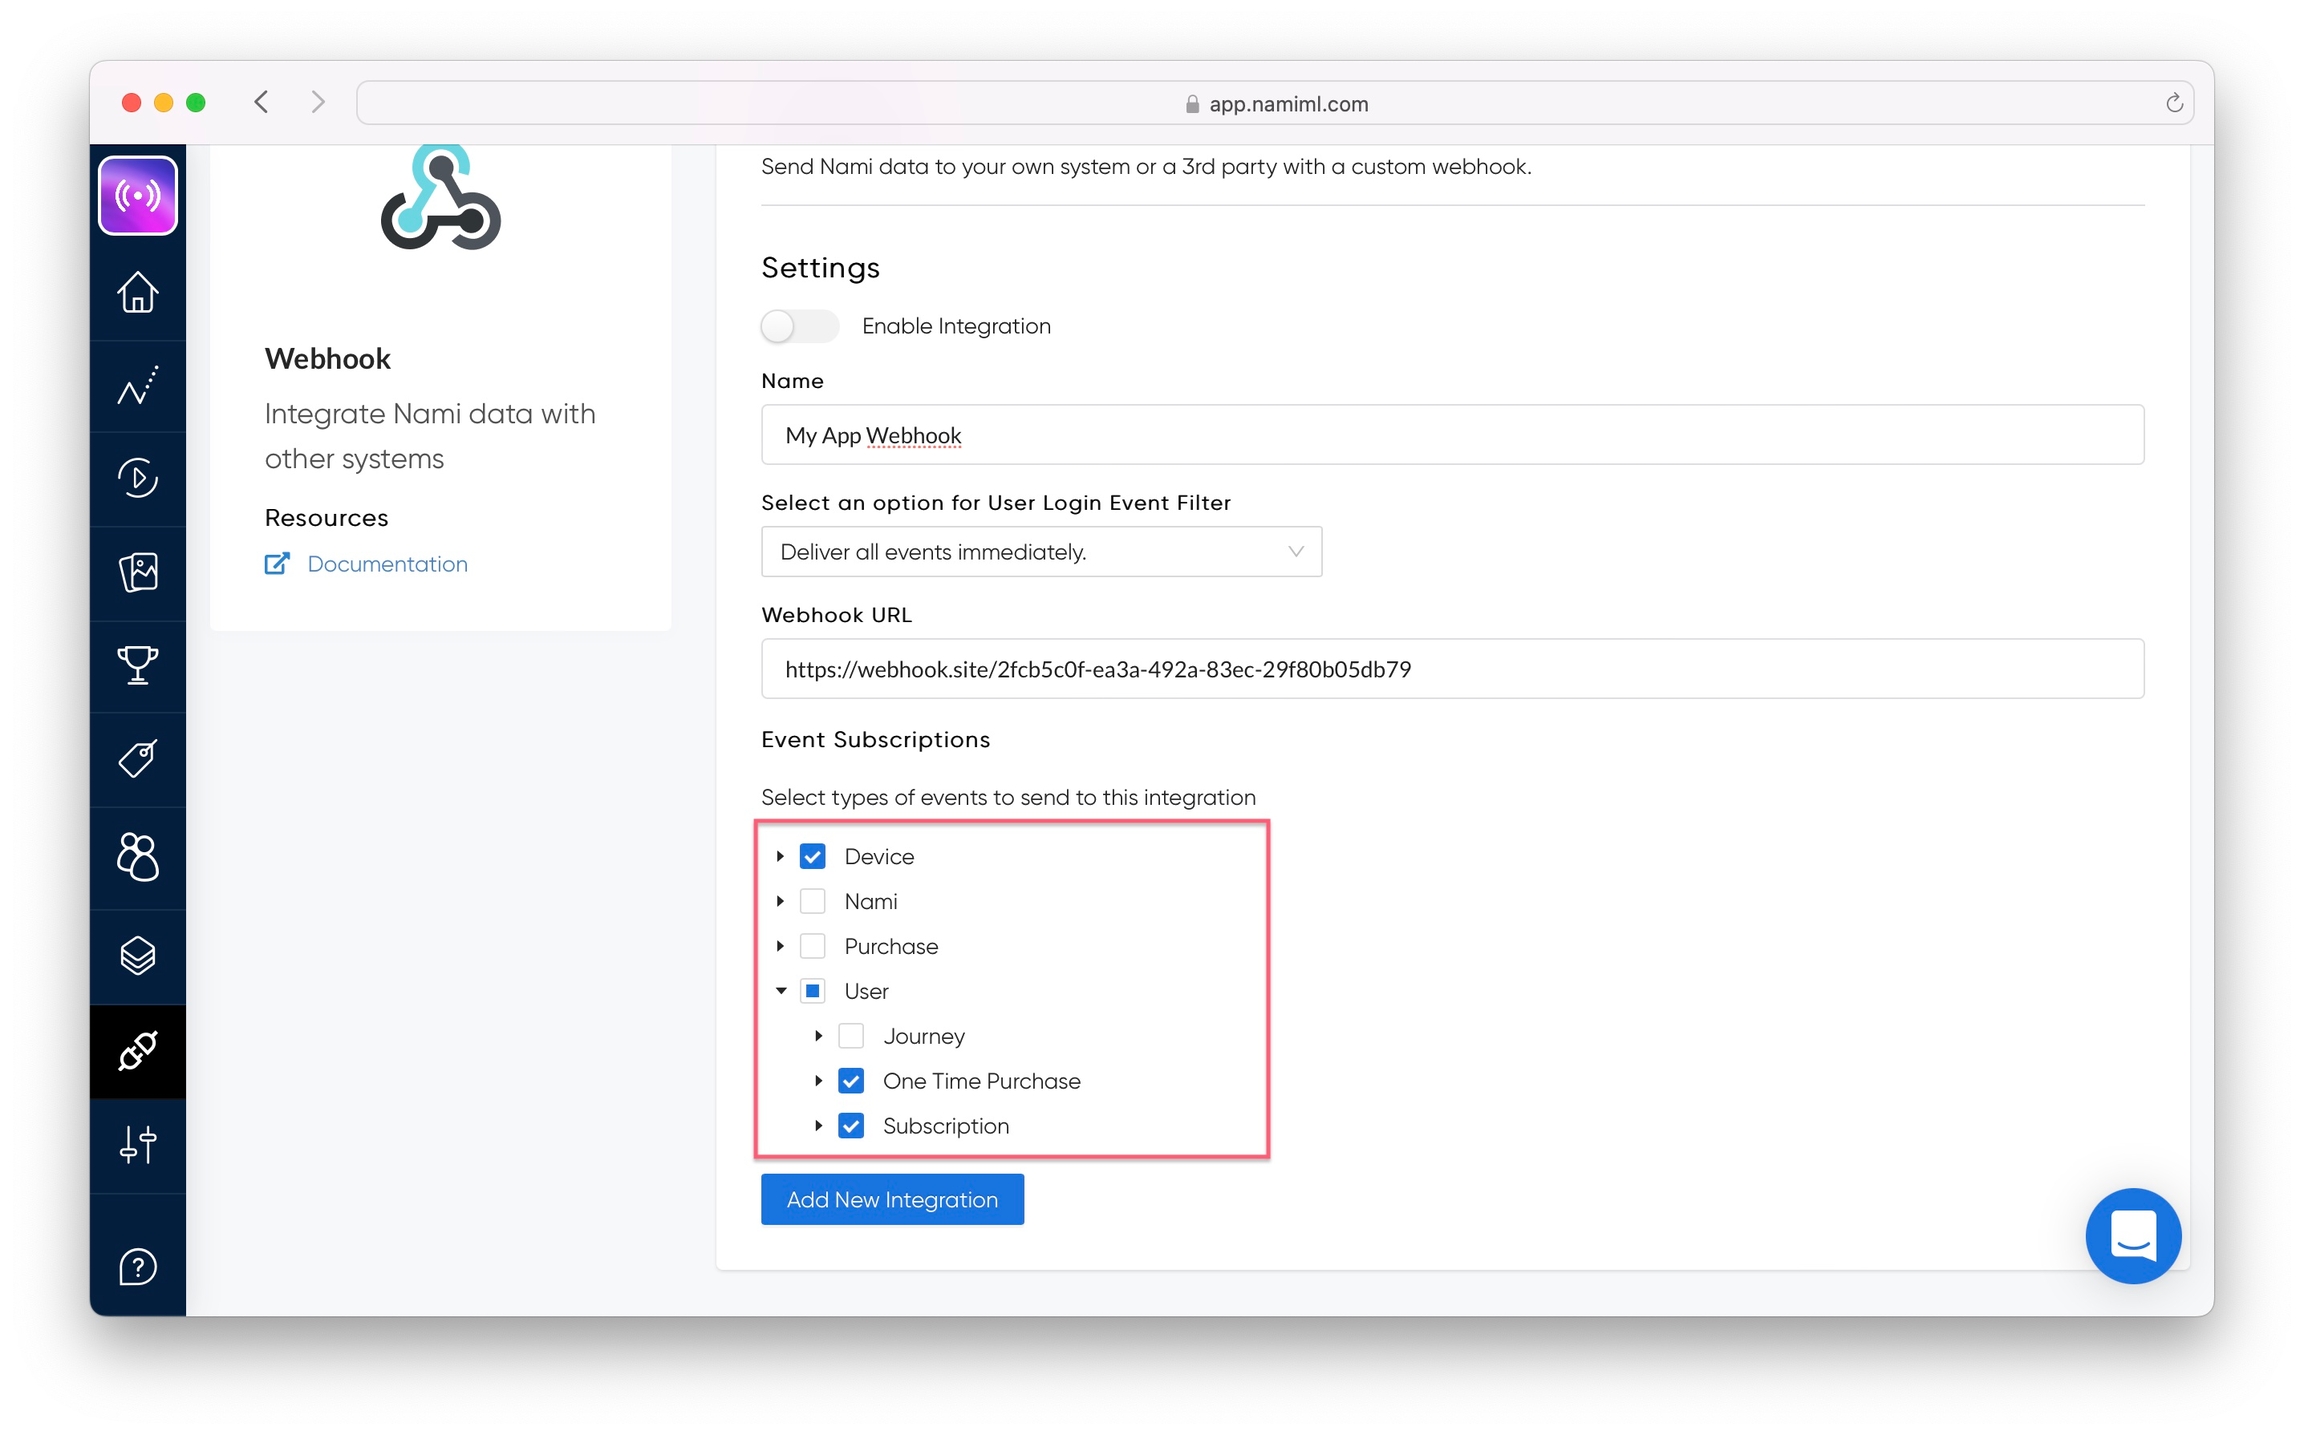The image size is (2304, 1435).
Task: Open the settings sliders sidebar icon
Action: pyautogui.click(x=138, y=1145)
